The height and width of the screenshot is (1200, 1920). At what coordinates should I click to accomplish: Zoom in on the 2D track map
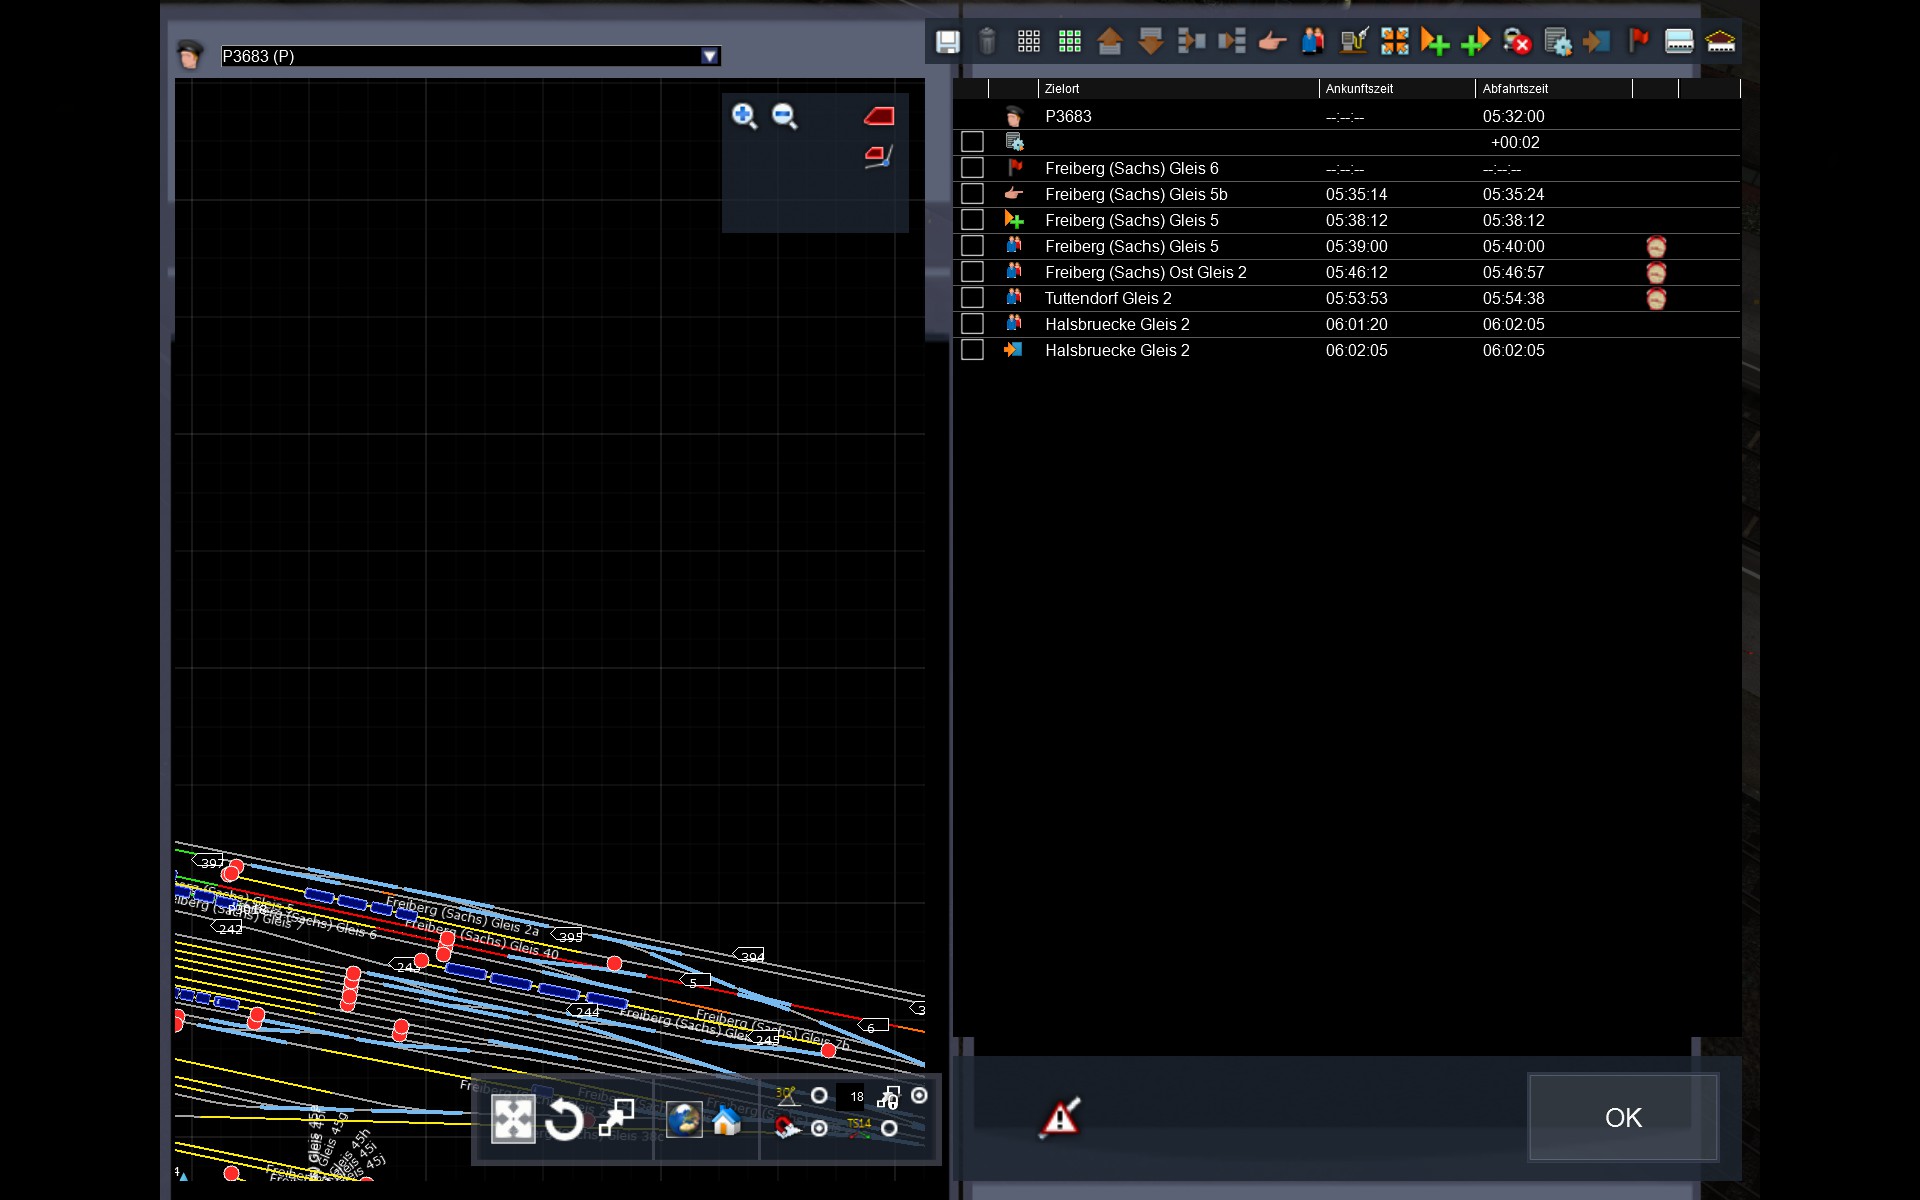tap(744, 116)
